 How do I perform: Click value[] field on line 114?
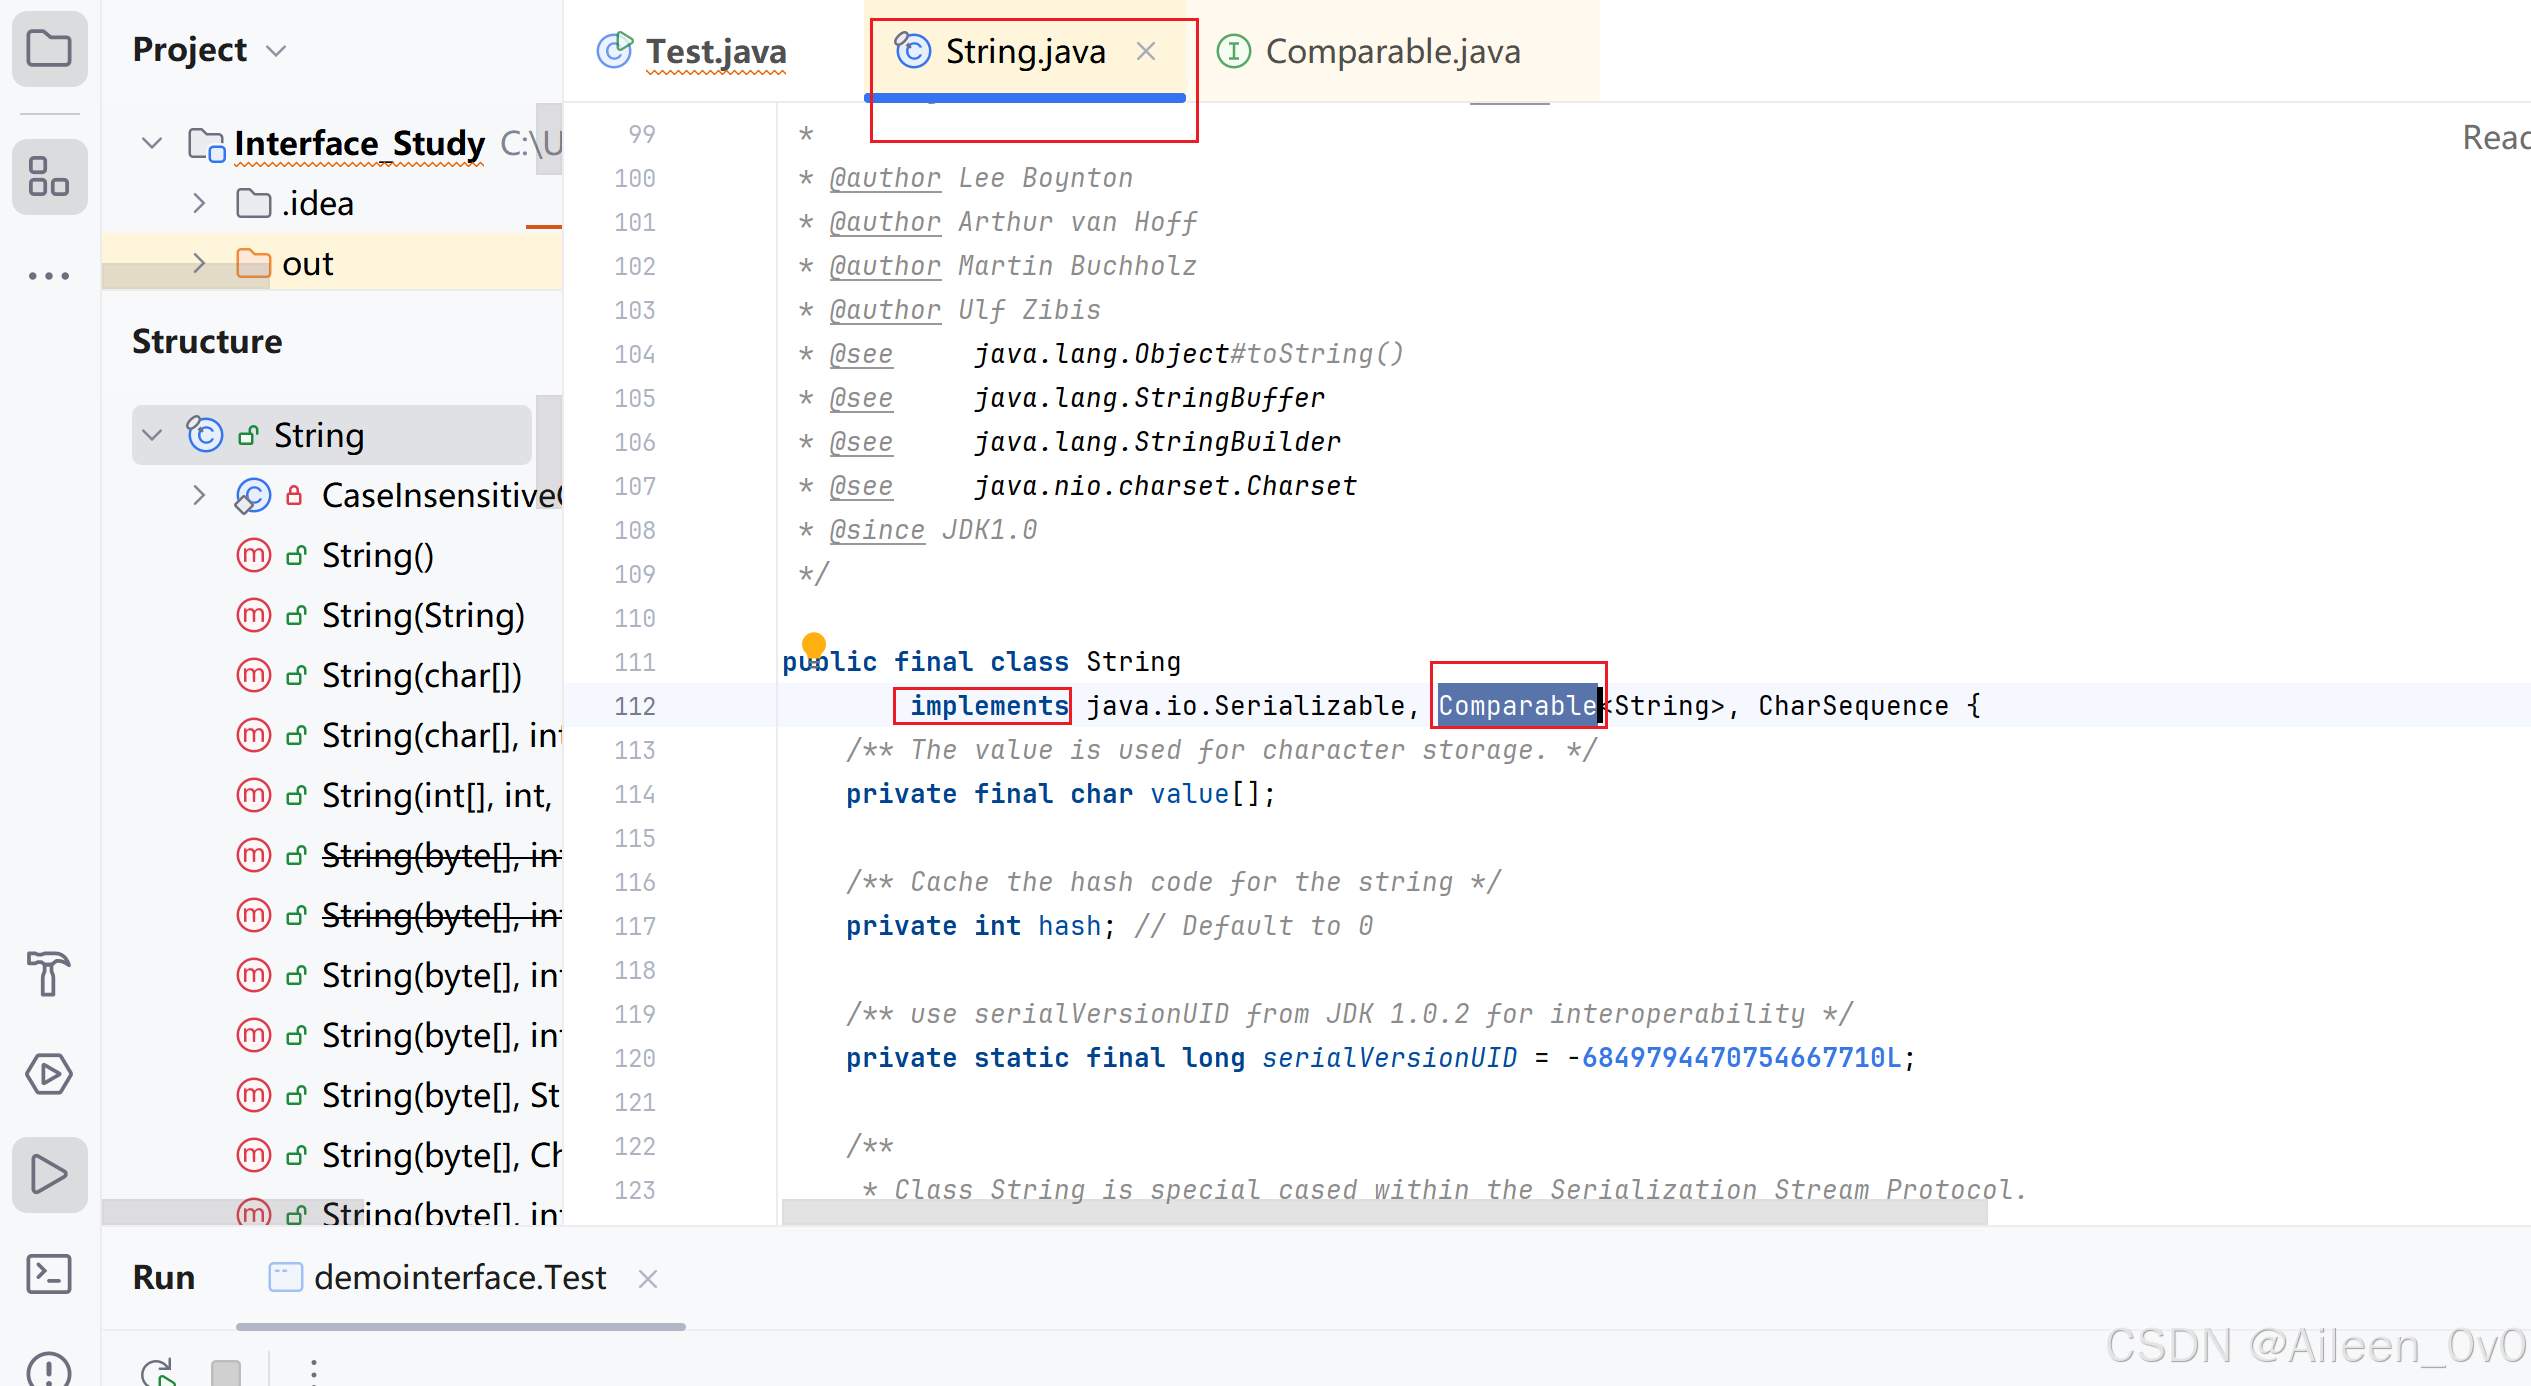pyautogui.click(x=1208, y=794)
